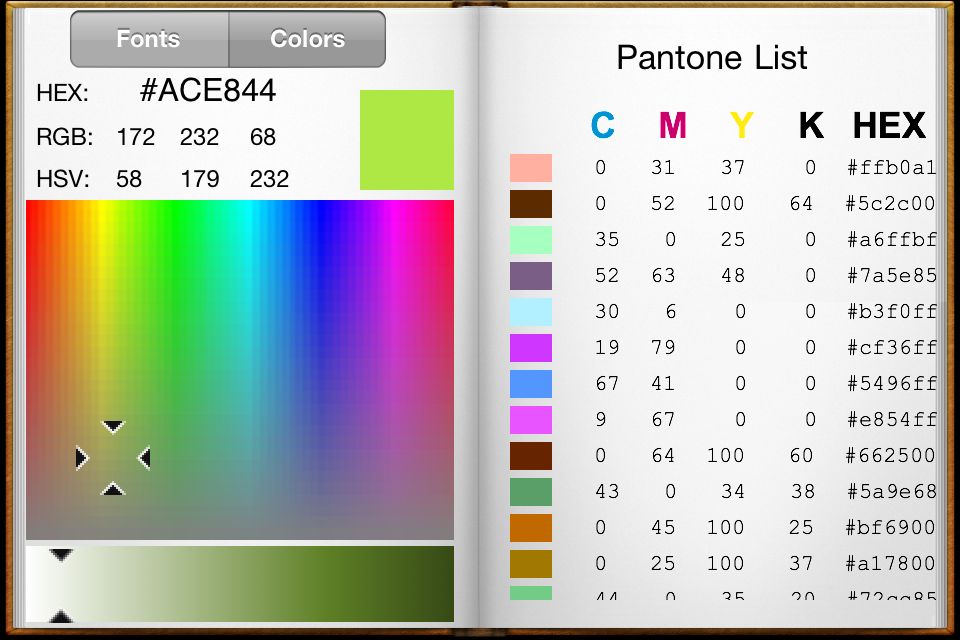The image size is (960, 640).
Task: Click inside the rainbow hue-saturation color field
Action: click(x=240, y=369)
